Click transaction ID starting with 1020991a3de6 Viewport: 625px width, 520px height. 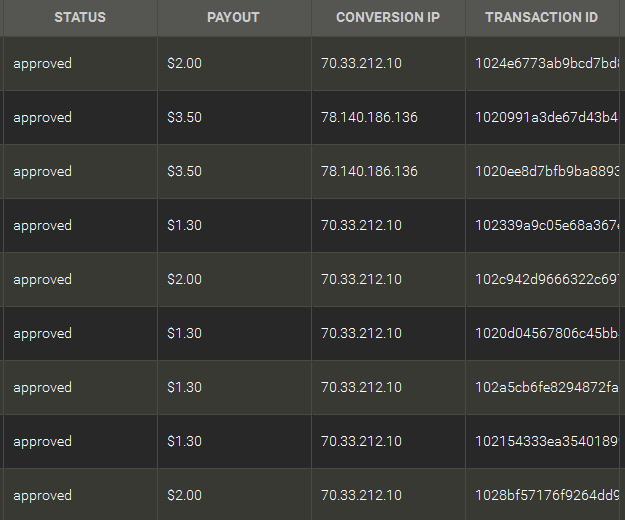pyautogui.click(x=548, y=118)
